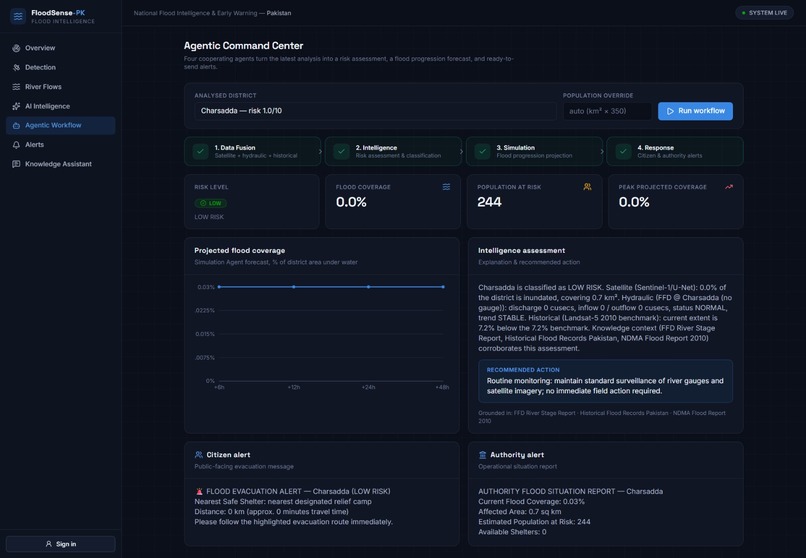Image resolution: width=806 pixels, height=558 pixels.
Task: Focus the Population Override input field
Action: tap(607, 111)
